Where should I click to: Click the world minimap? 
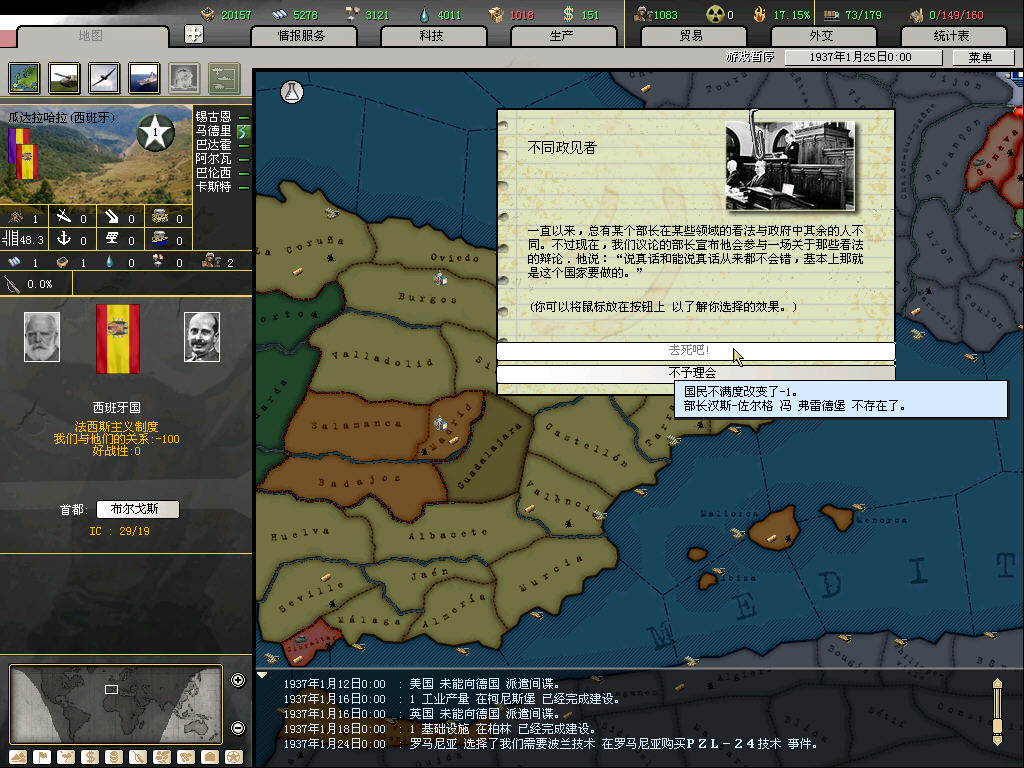(116, 705)
